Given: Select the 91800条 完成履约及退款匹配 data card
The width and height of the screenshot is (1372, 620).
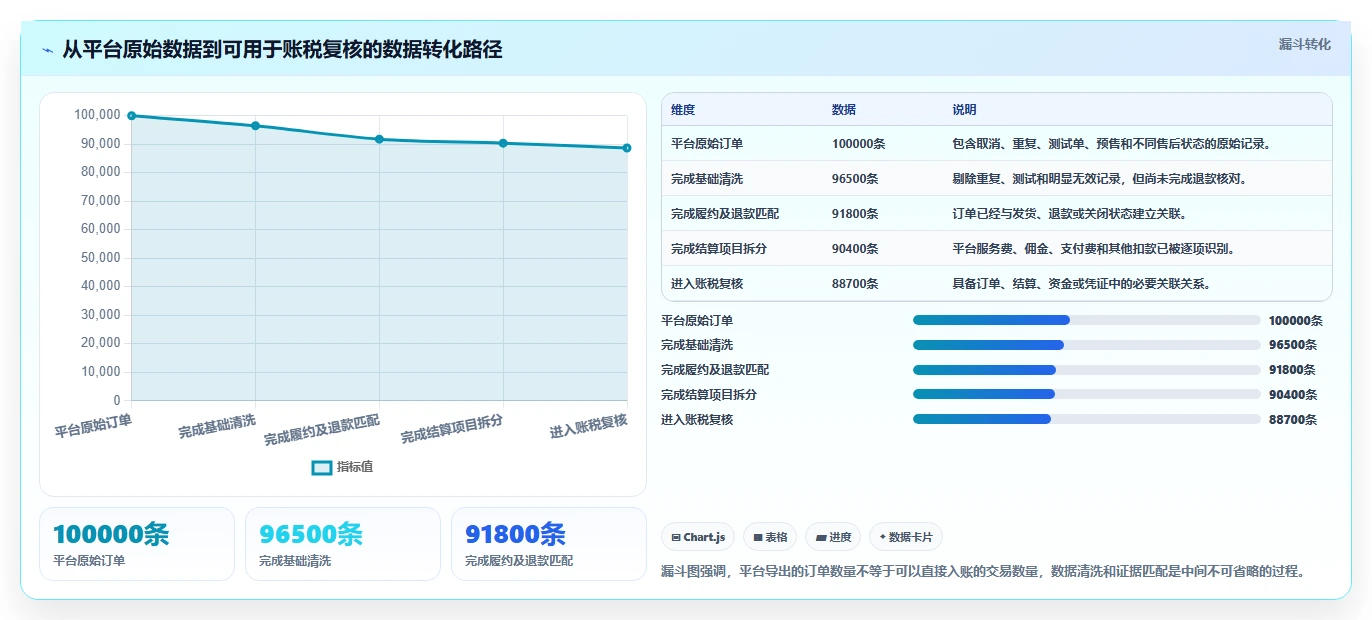Looking at the screenshot, I should (549, 544).
